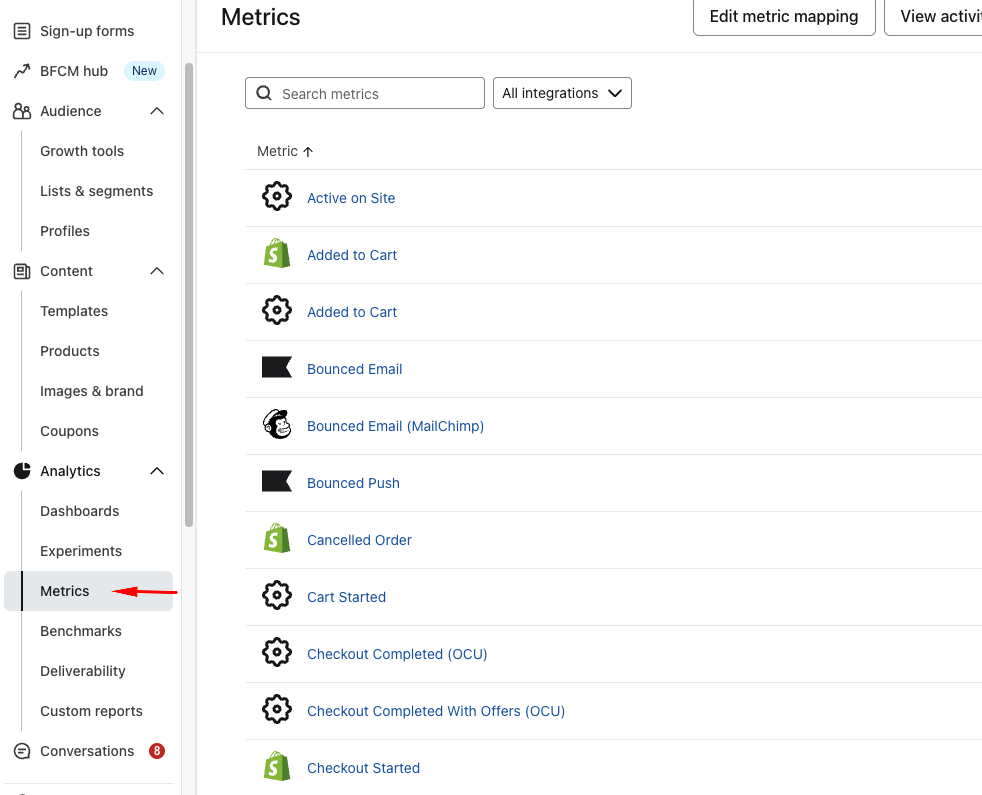
Task: Click the gear icon beside Active on Site
Action: coord(277,196)
